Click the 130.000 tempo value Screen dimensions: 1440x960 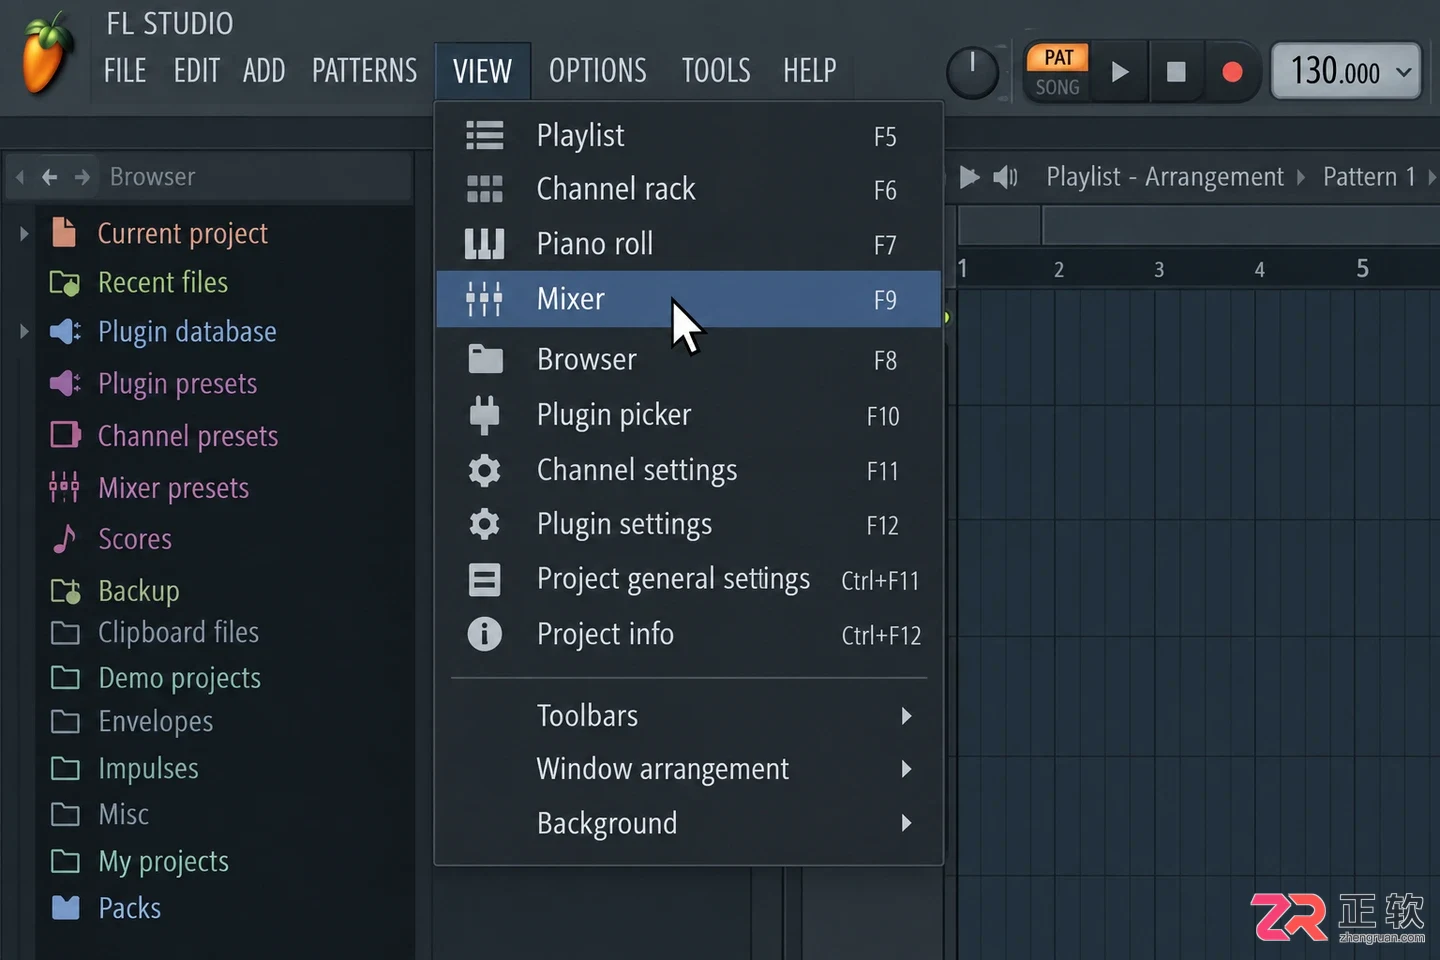tap(1334, 71)
